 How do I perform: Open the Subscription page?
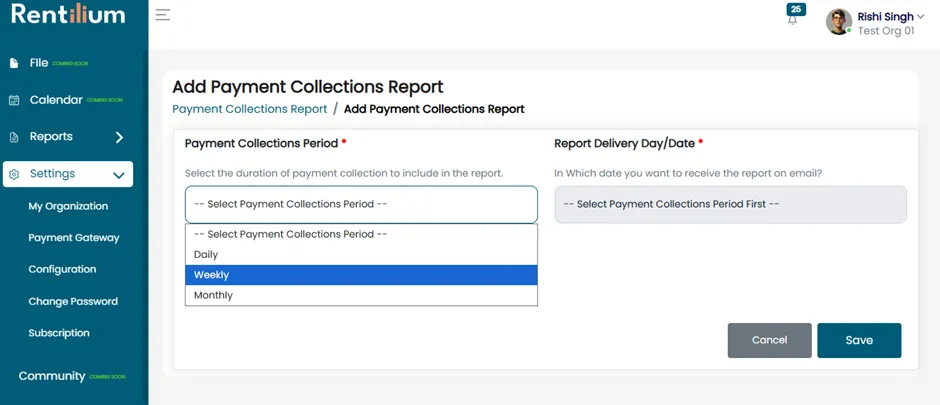pos(59,333)
